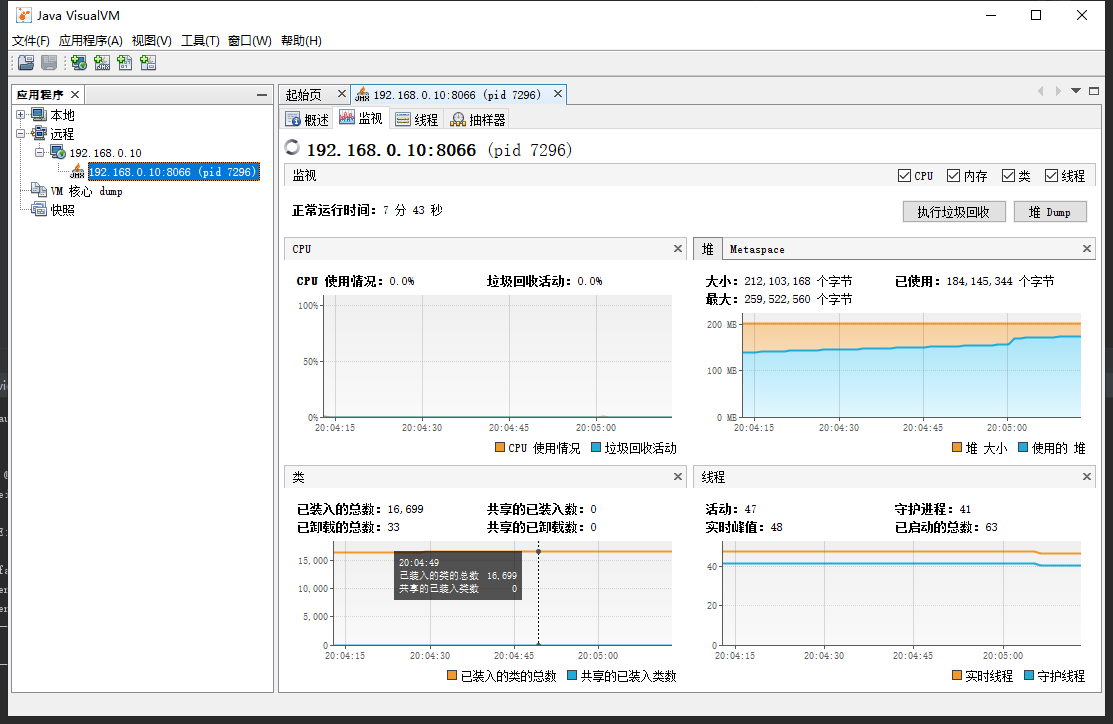
Task: Close the 线程 graph panel
Action: (x=1086, y=476)
